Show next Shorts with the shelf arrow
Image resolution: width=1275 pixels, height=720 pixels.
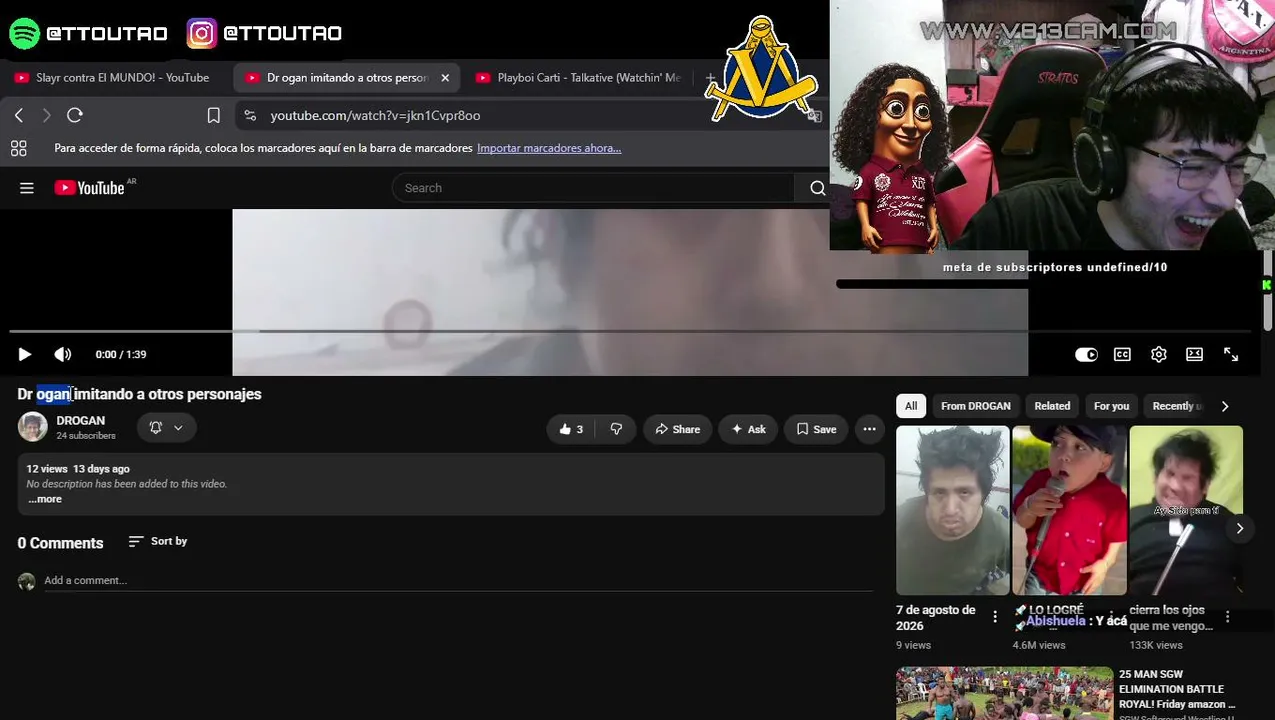click(x=1239, y=528)
